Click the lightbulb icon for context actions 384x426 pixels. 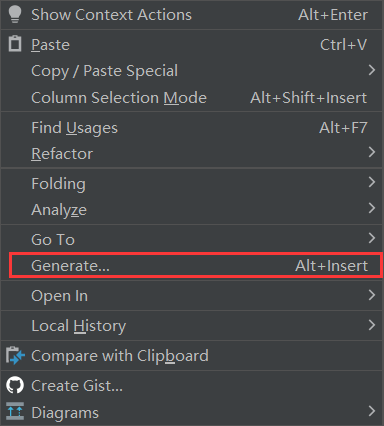(x=15, y=14)
